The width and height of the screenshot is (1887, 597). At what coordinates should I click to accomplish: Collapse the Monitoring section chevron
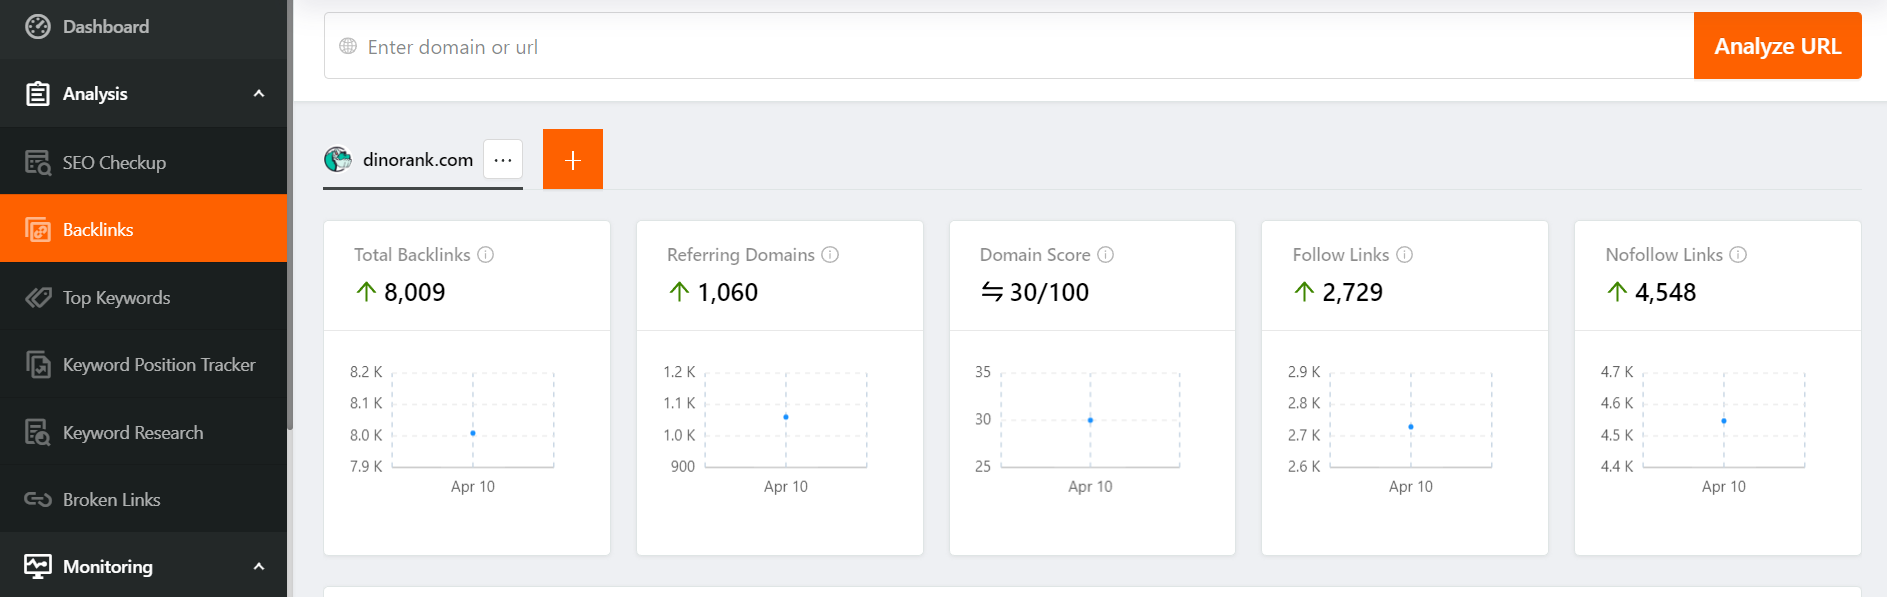(x=259, y=567)
